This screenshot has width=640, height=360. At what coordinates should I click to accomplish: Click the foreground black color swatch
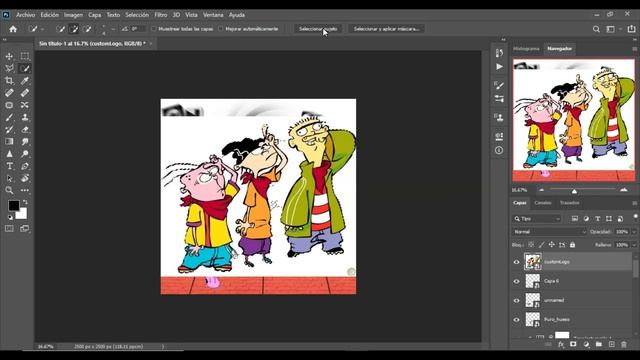click(13, 205)
